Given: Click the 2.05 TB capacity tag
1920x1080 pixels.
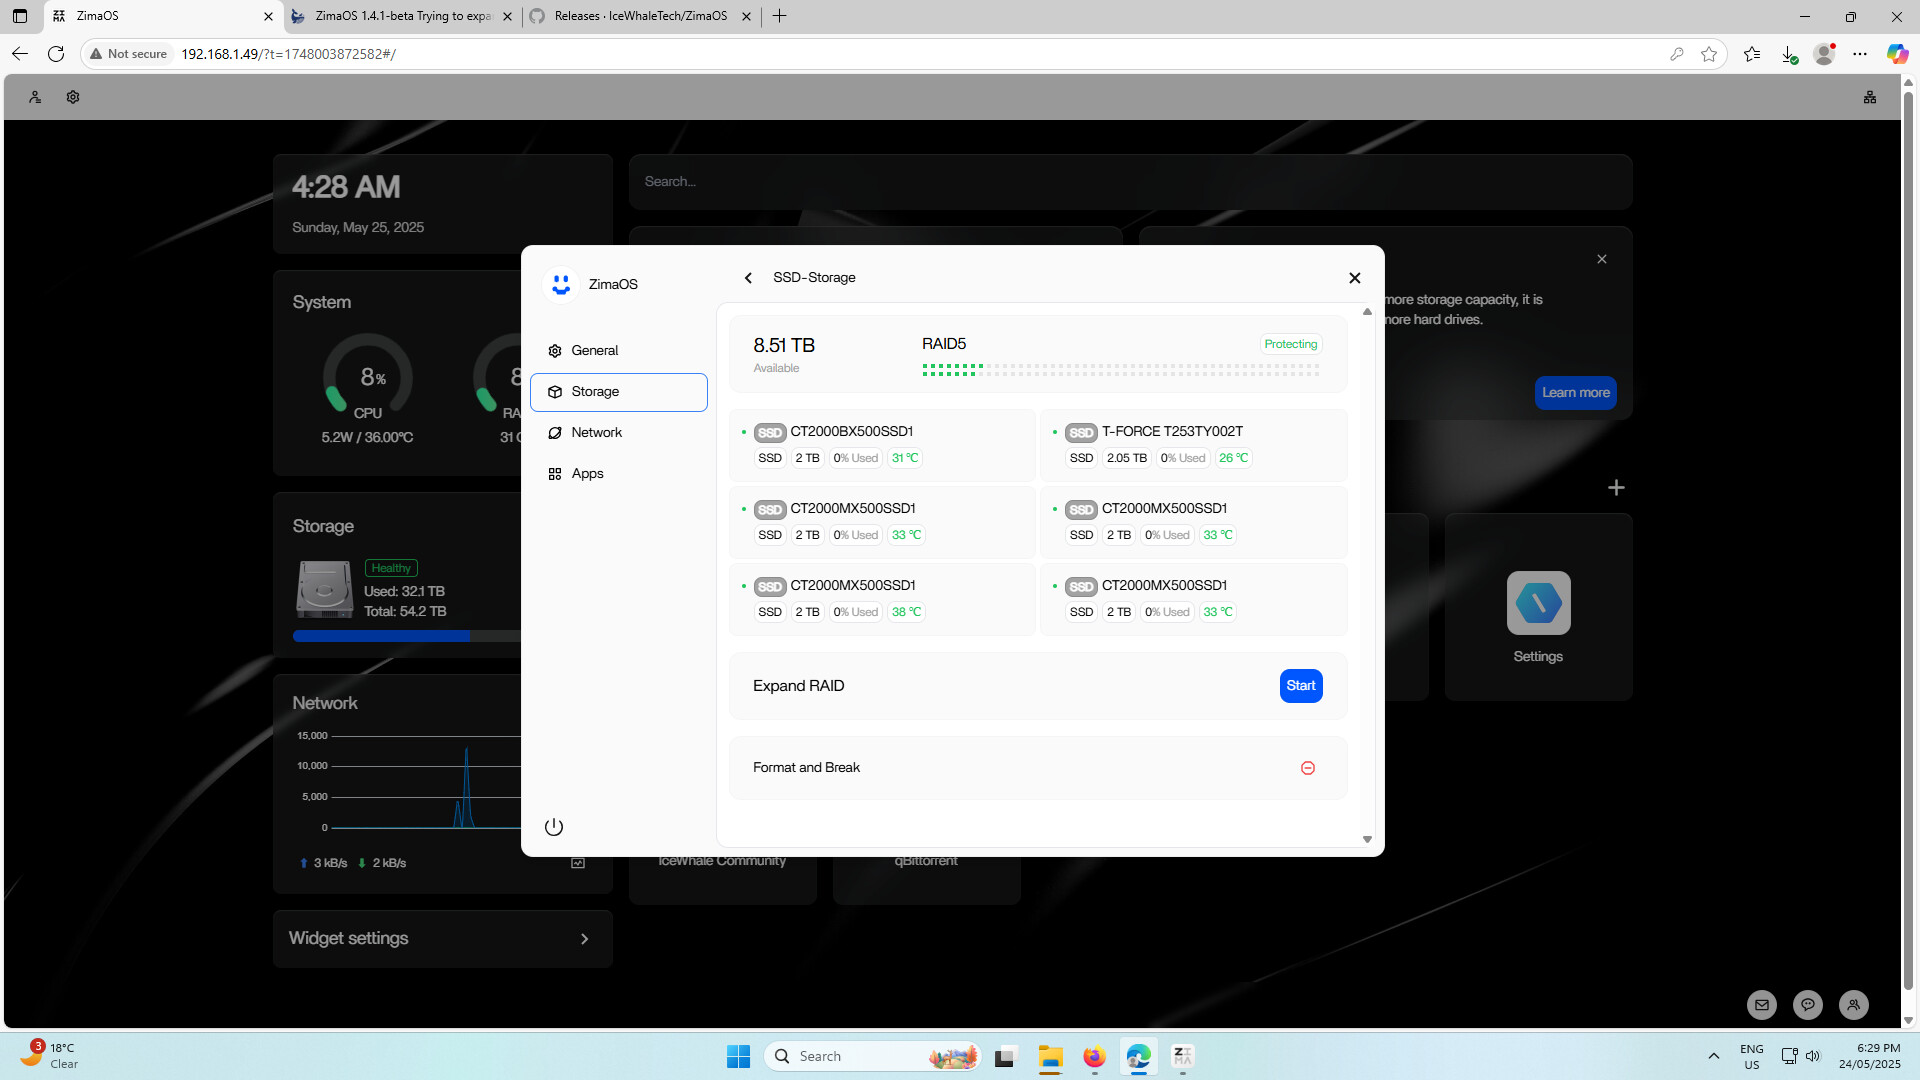Looking at the screenshot, I should pyautogui.click(x=1126, y=458).
